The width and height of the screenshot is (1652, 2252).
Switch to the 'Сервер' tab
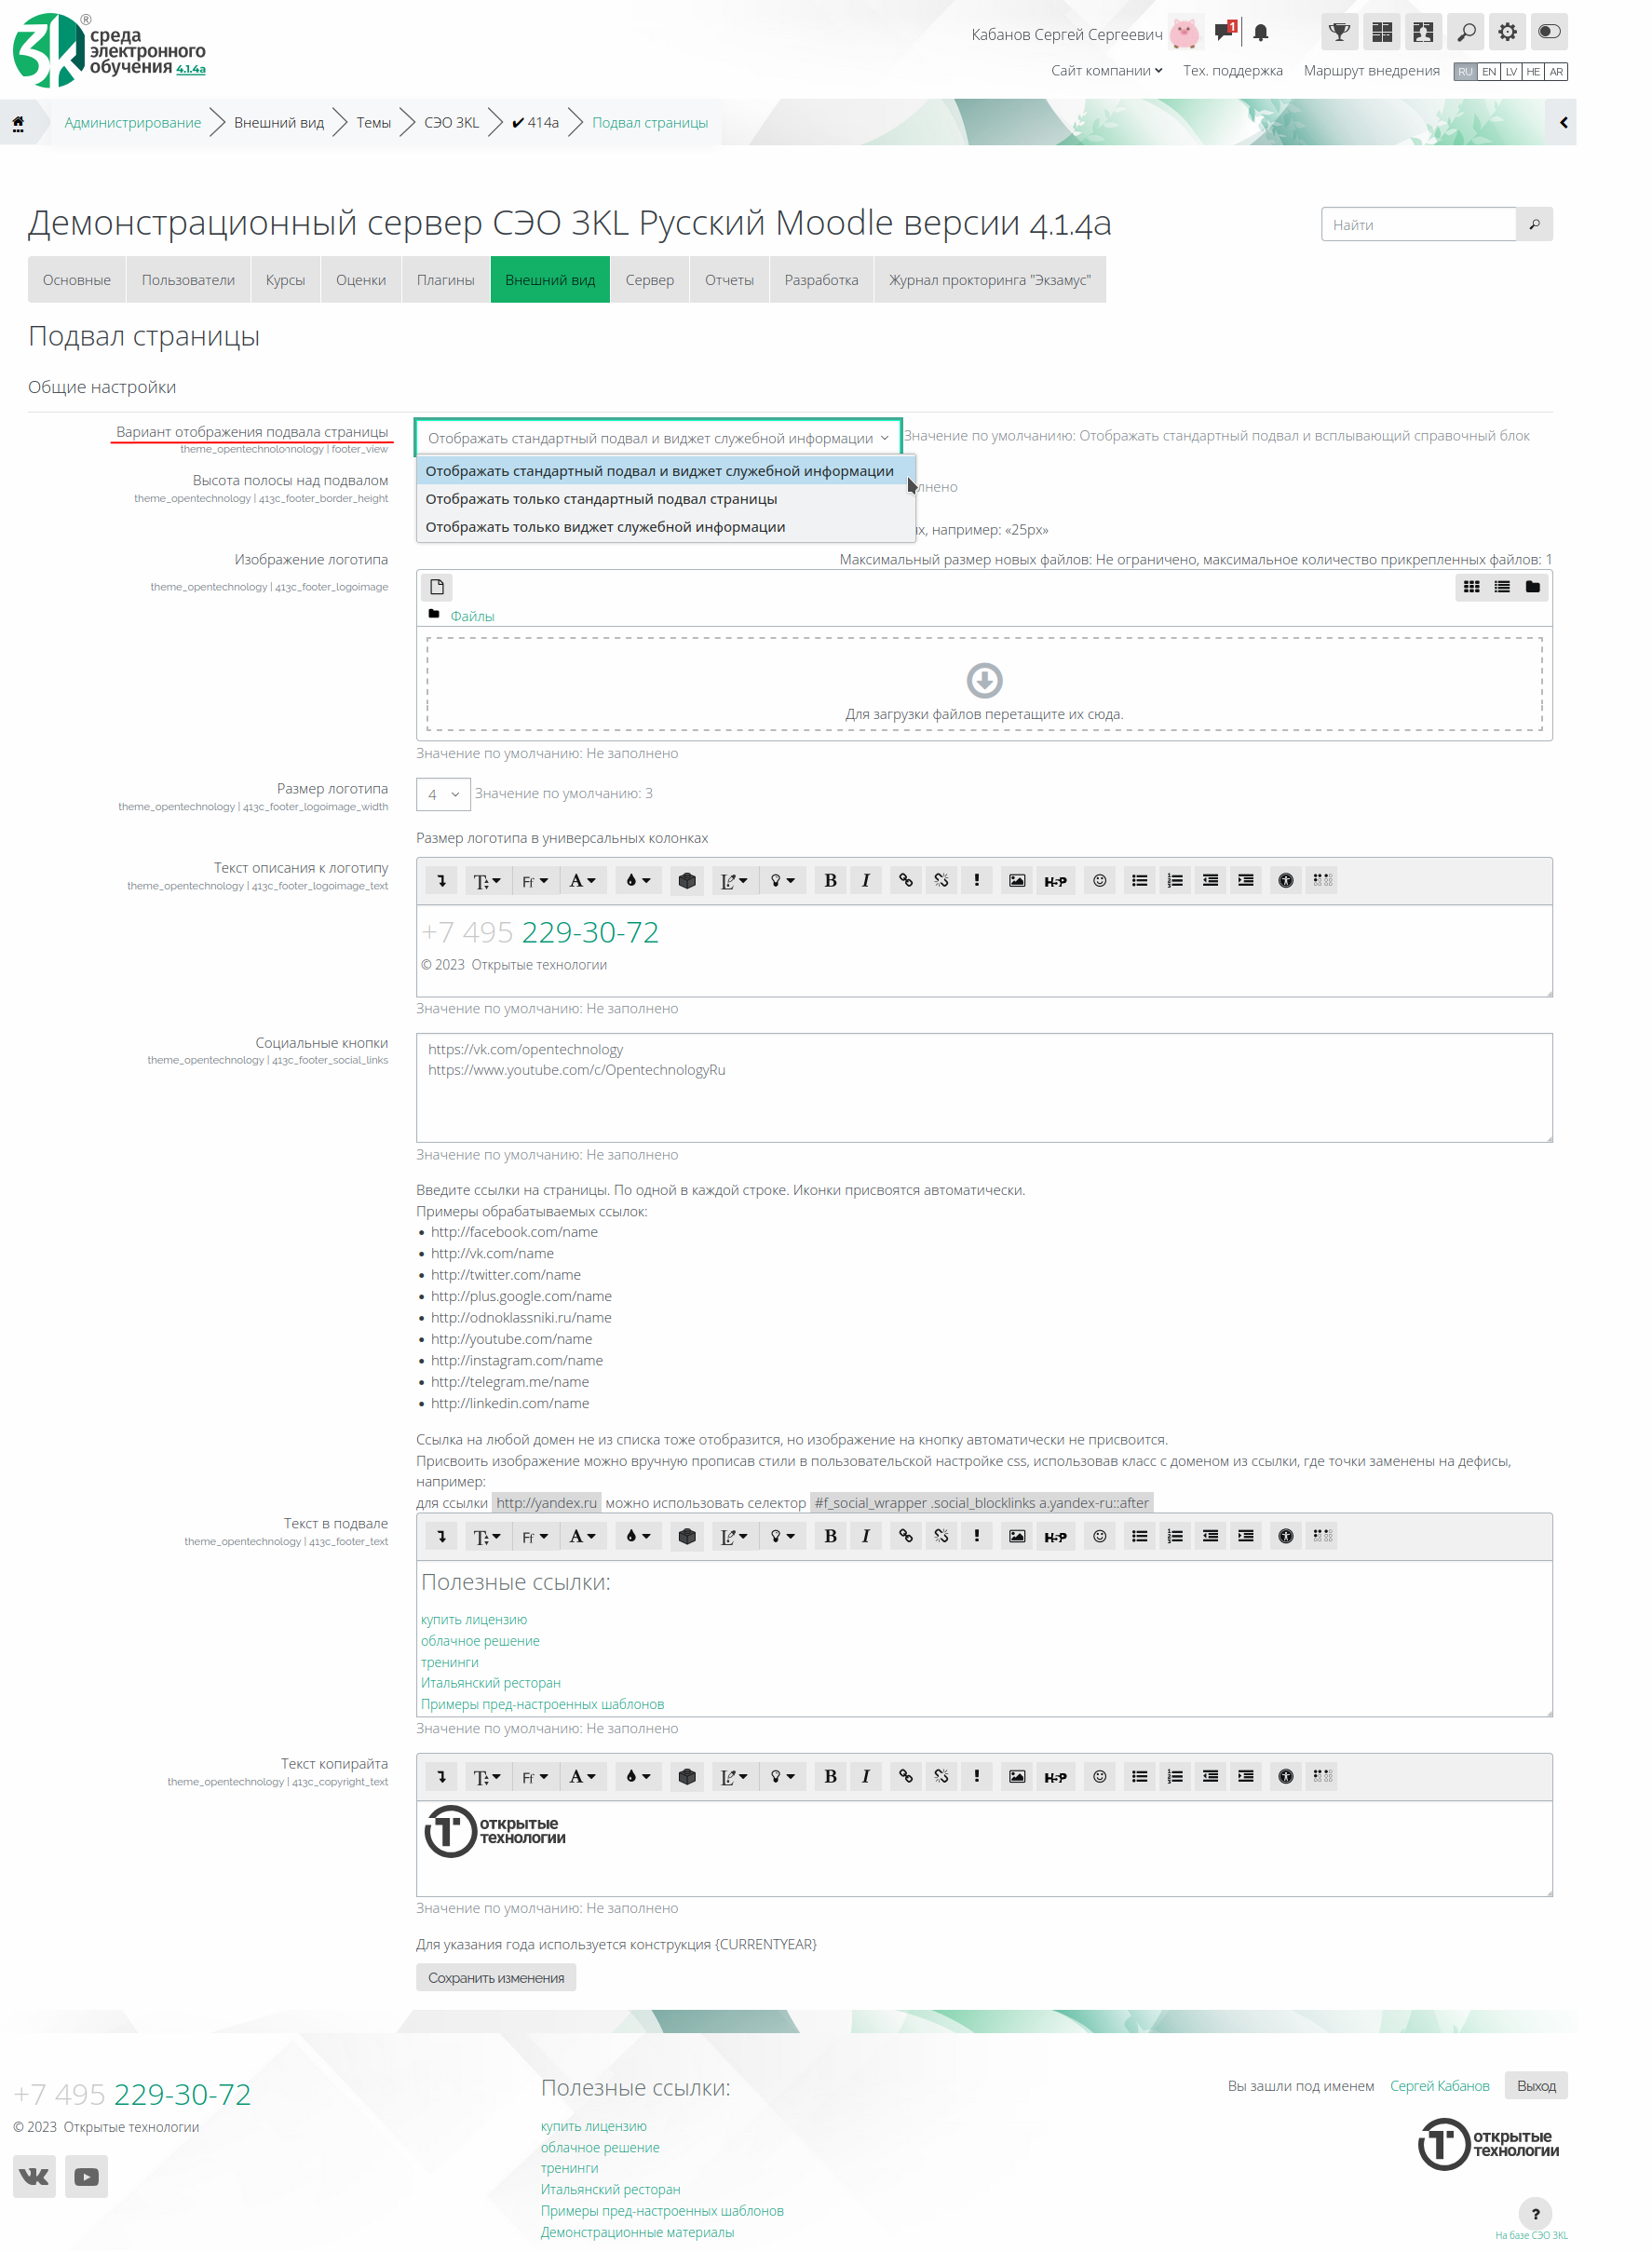pyautogui.click(x=649, y=280)
